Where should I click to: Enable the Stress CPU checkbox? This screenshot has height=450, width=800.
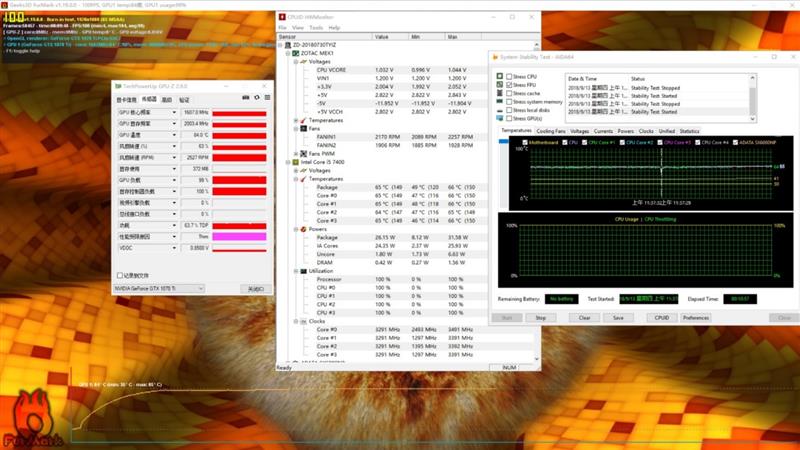click(509, 77)
